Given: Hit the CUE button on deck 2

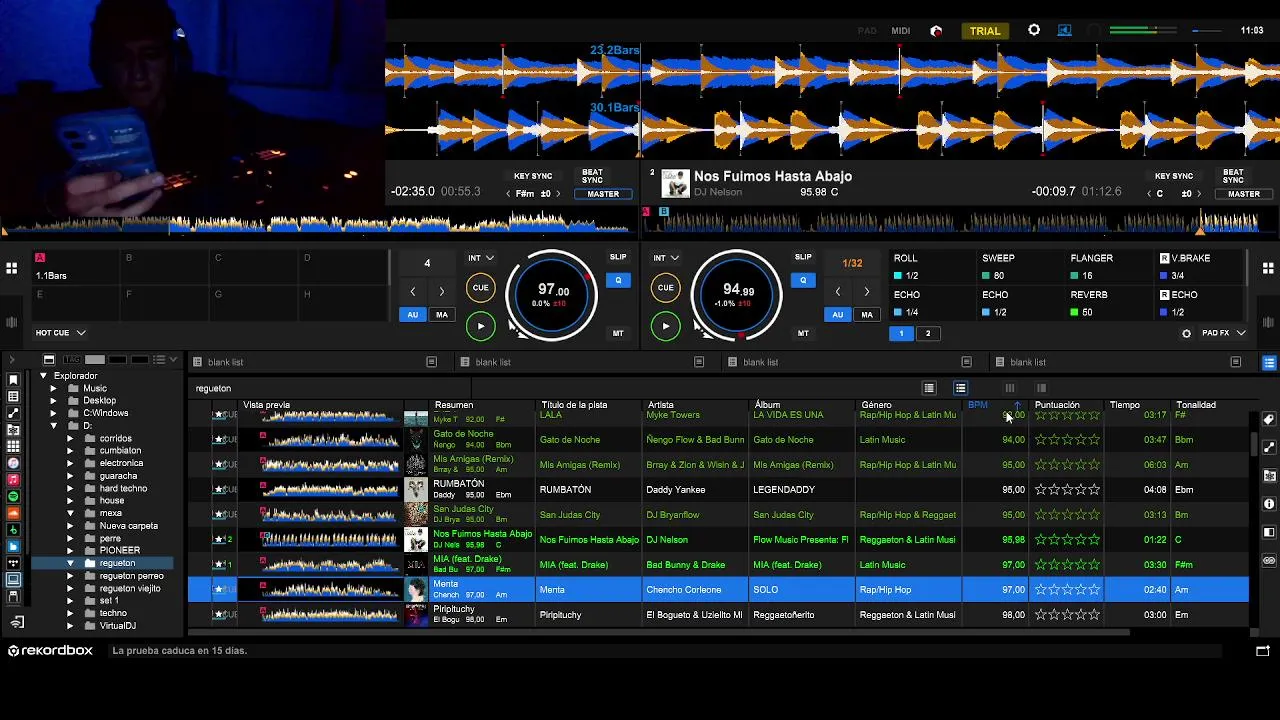Looking at the screenshot, I should point(666,288).
